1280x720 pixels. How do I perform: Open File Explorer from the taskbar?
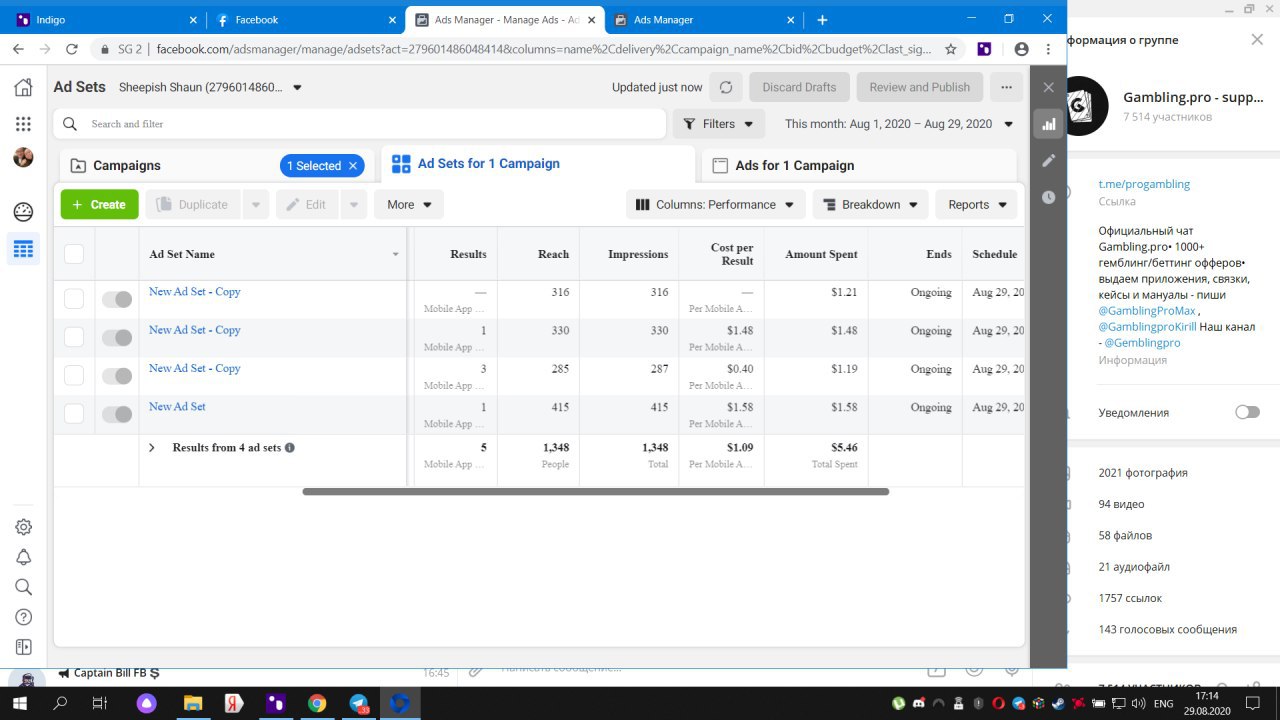[191, 703]
